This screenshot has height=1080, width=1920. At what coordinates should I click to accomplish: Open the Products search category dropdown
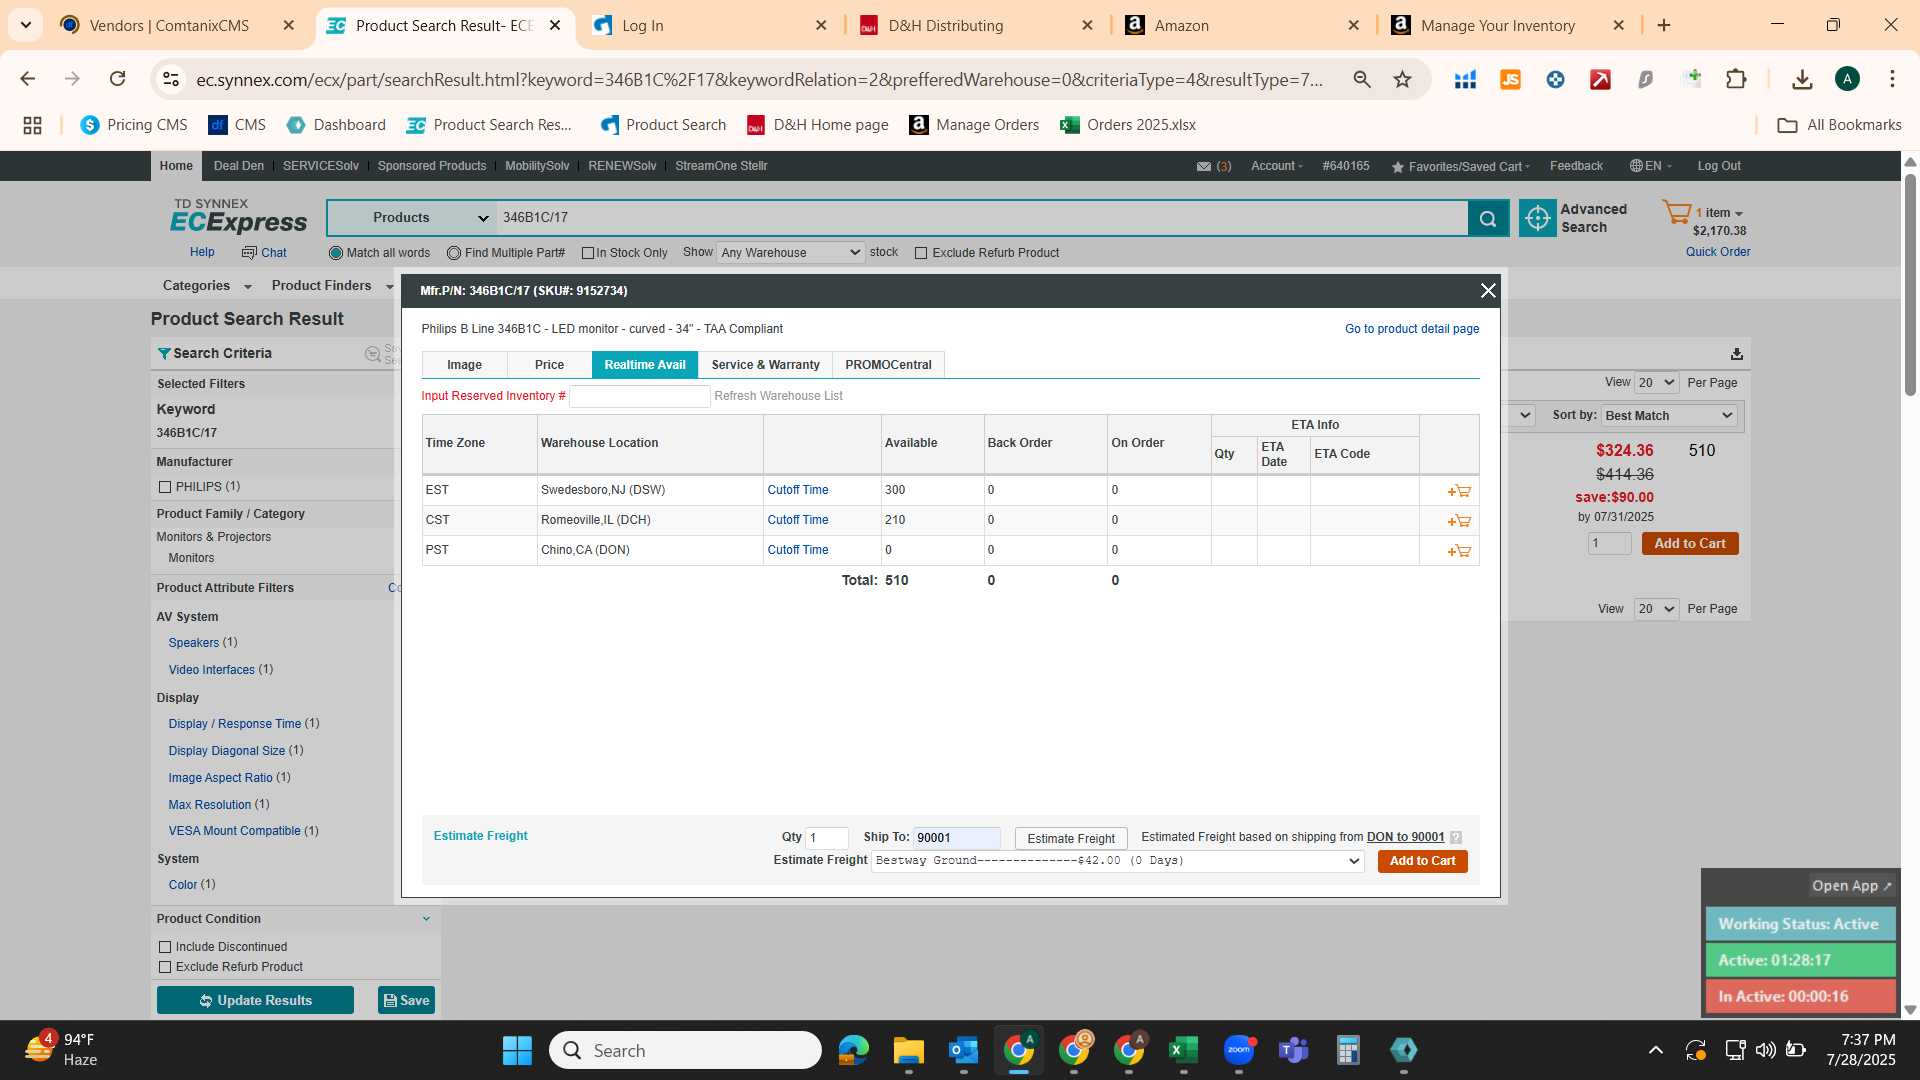pos(412,218)
